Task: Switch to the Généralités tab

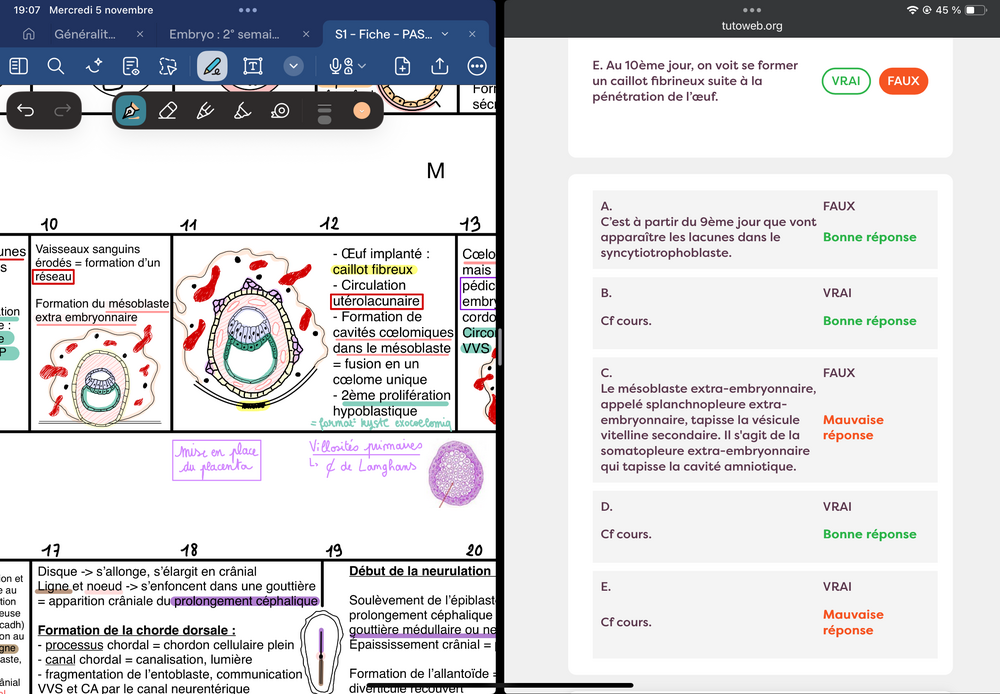Action: click(90, 34)
